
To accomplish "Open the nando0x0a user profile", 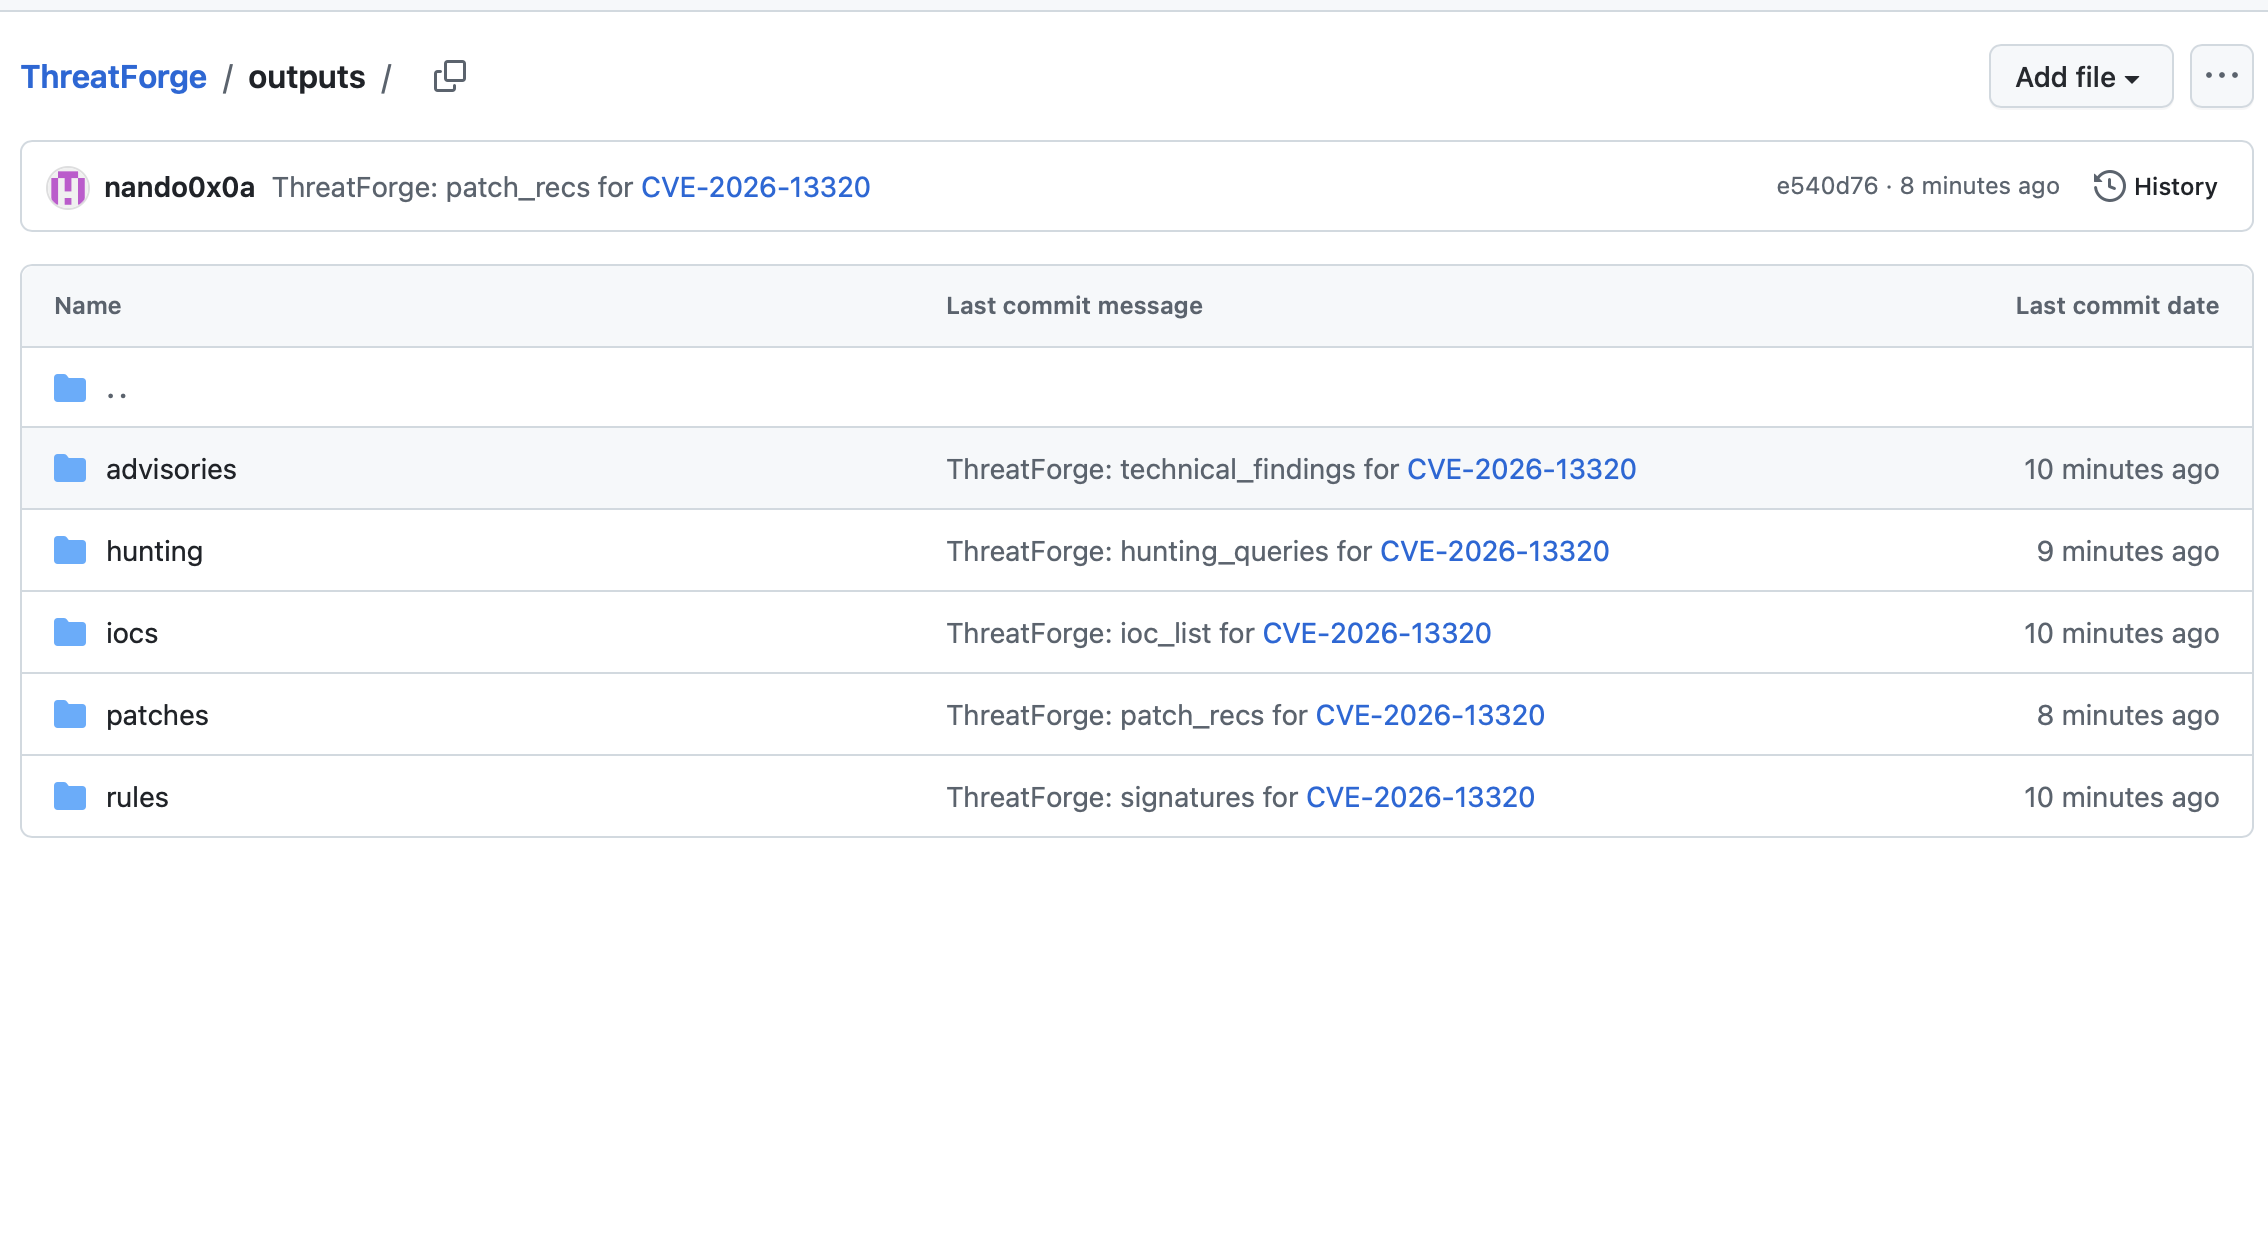I will 179,187.
